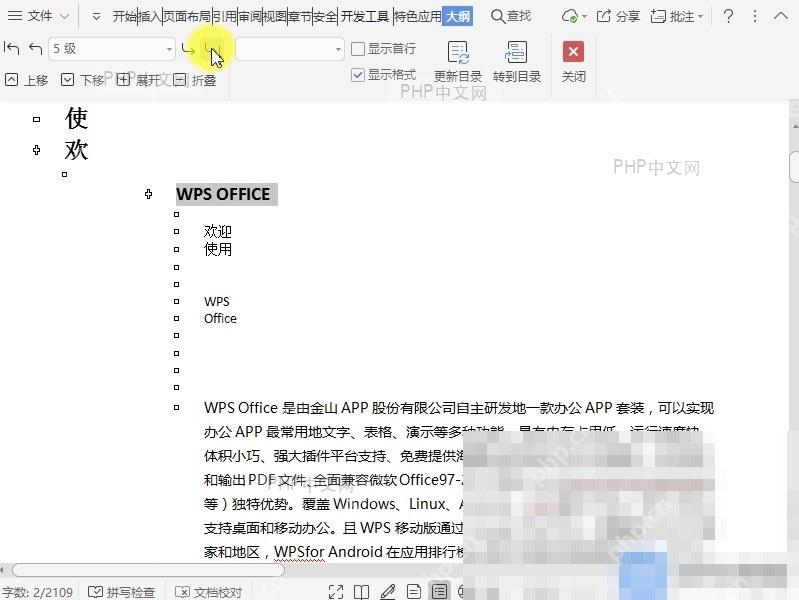
Task: Open the 章节 tab
Action: pyautogui.click(x=300, y=16)
